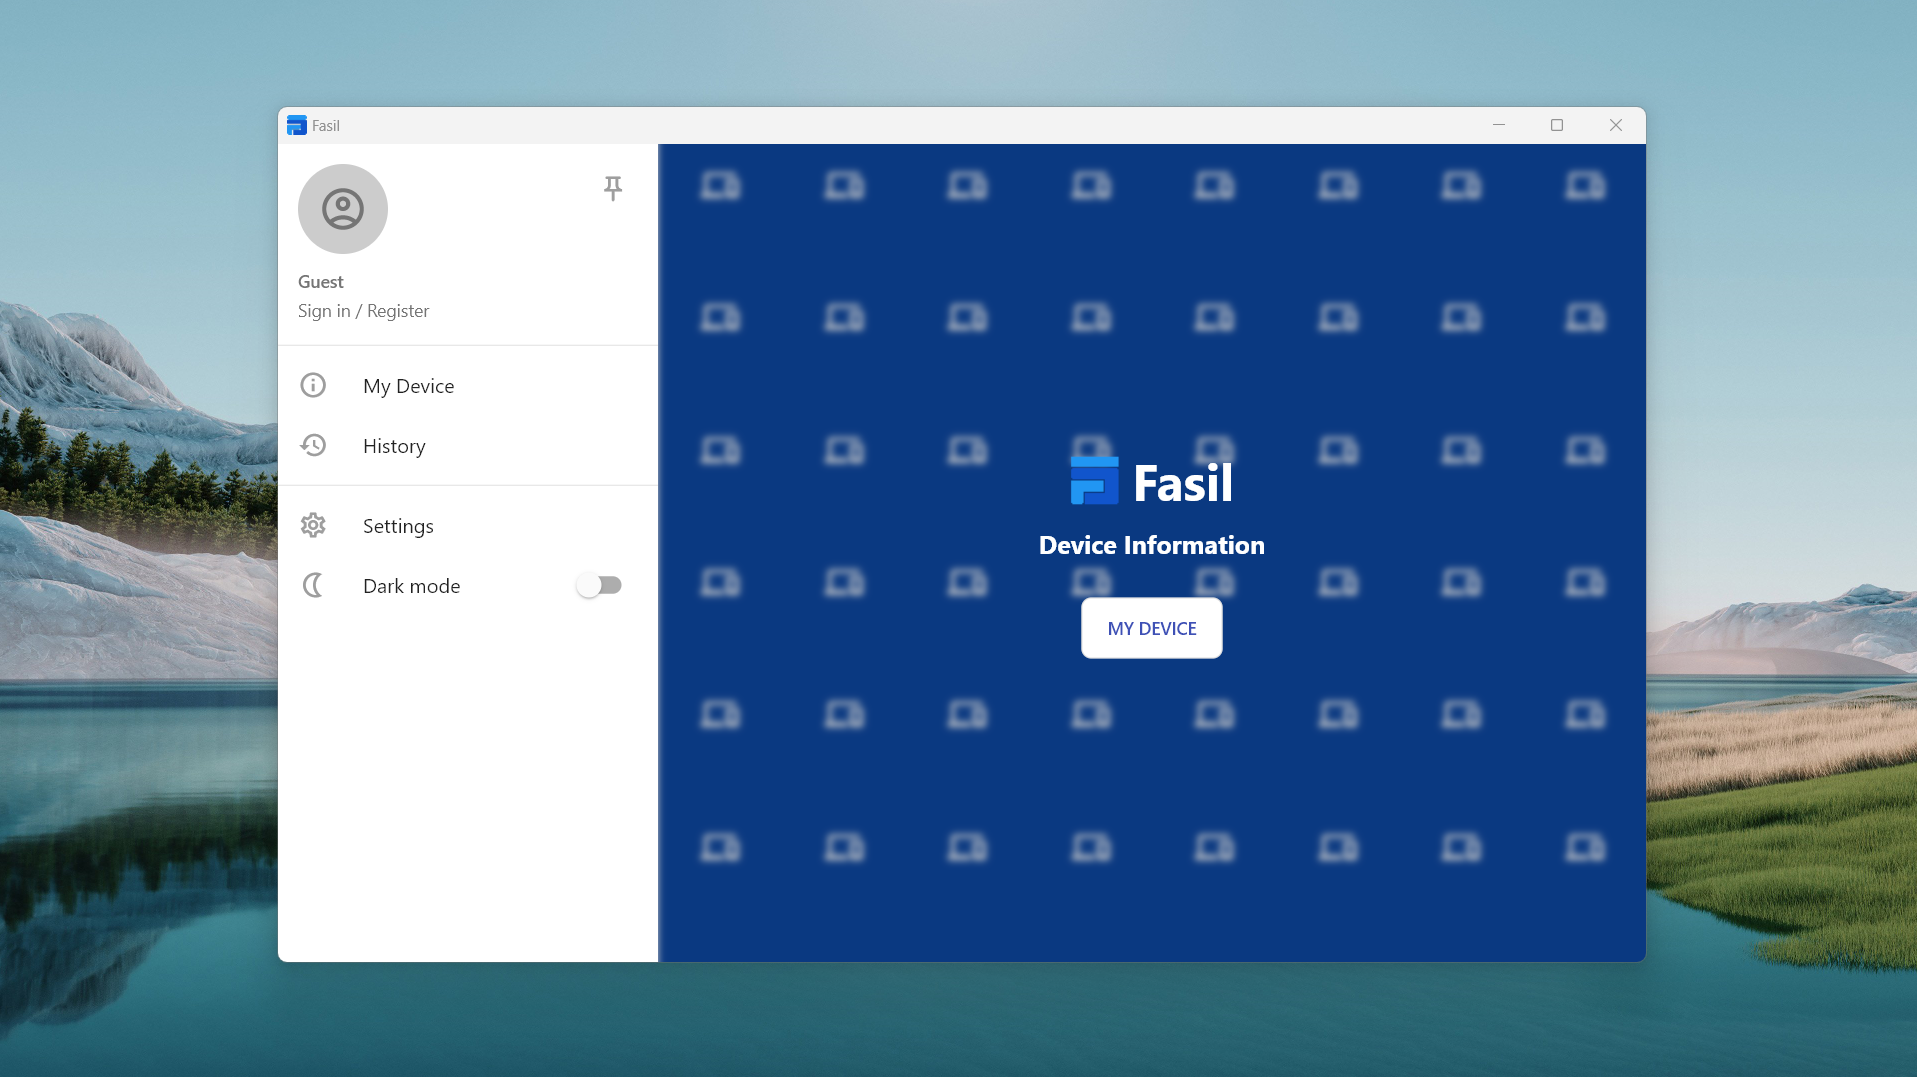Screen dimensions: 1917x1077
Task: Click the MY DEVICE button
Action: pos(1150,628)
